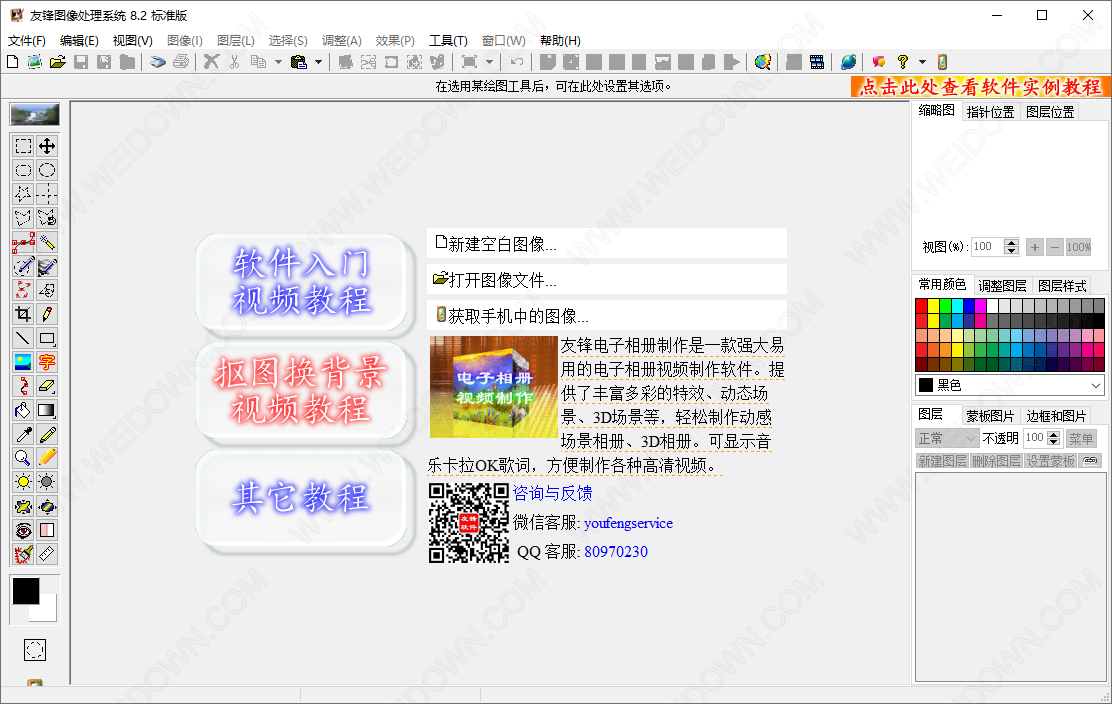The image size is (1112, 704).
Task: Open a file using the folder toolbar icon
Action: pos(57,62)
